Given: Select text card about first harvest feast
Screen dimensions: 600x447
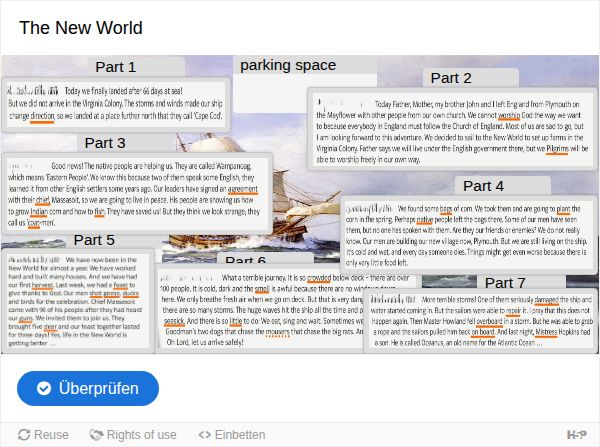Looking at the screenshot, I should point(78,301).
